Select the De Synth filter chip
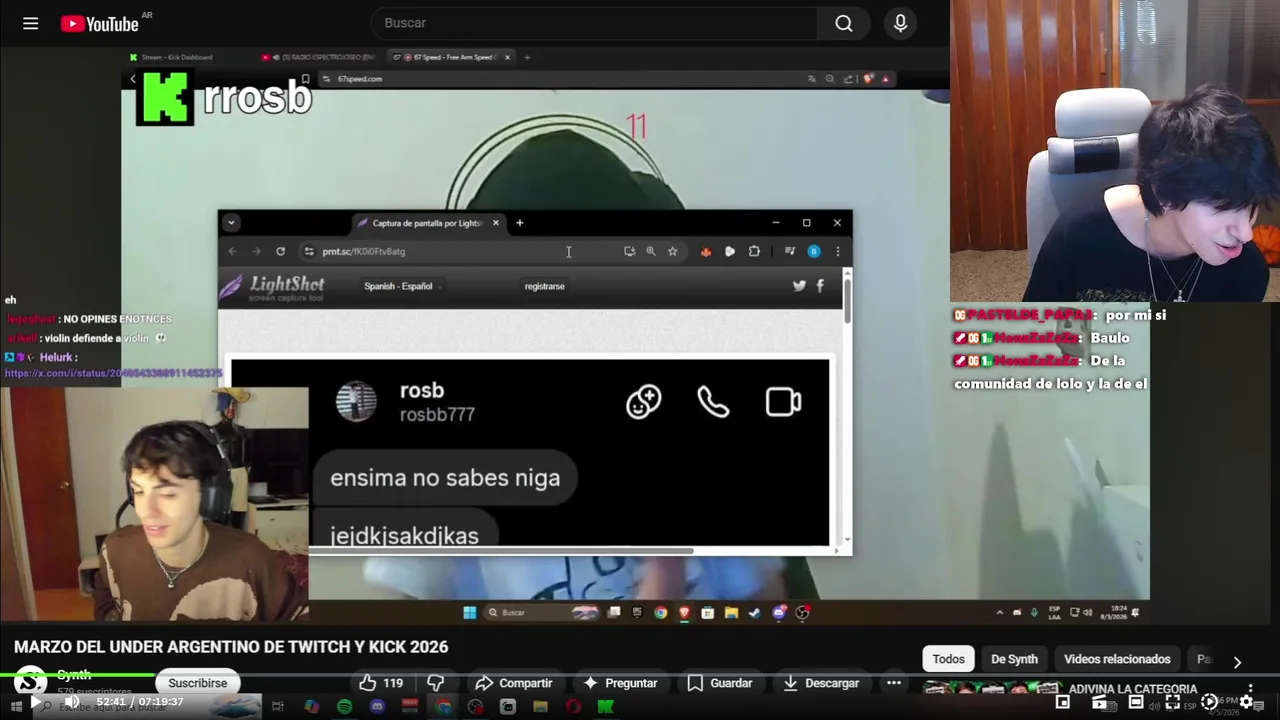1280x720 pixels. (x=1014, y=659)
